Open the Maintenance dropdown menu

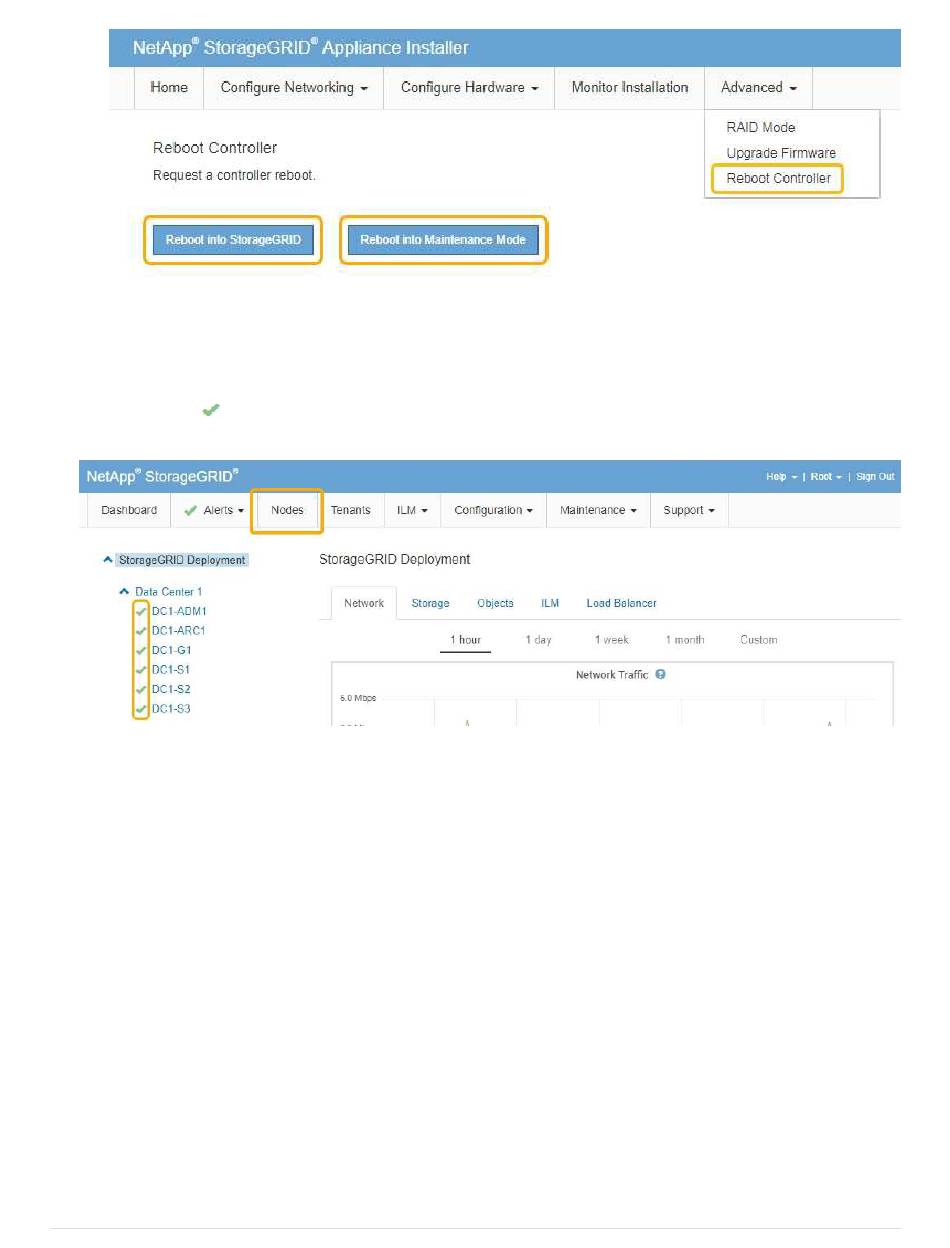click(598, 510)
